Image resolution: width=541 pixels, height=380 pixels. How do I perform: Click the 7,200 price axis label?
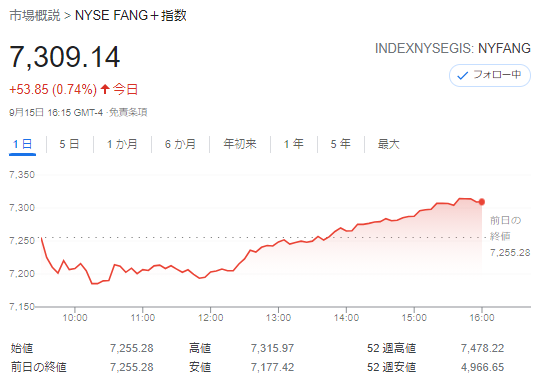[22, 274]
